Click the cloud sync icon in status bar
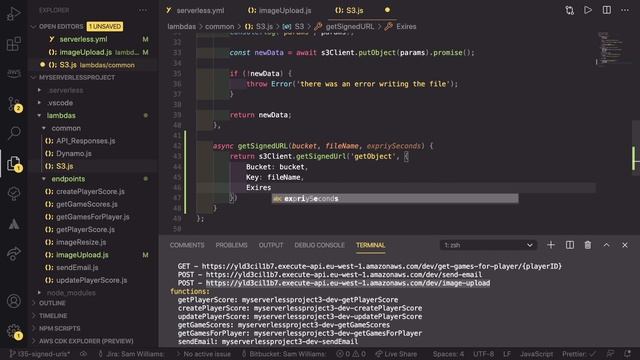The image size is (640, 360). [83, 354]
